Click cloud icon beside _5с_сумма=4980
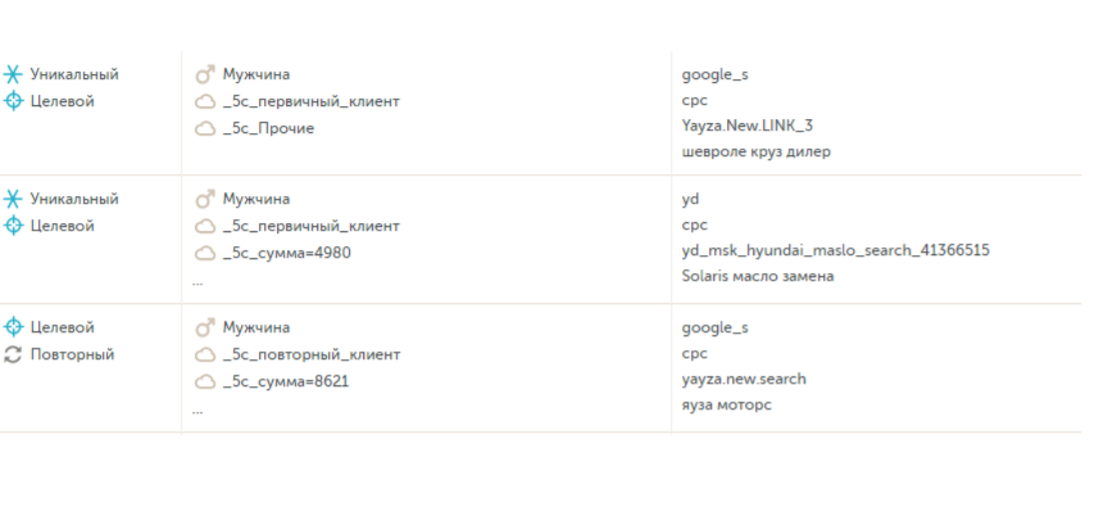 (x=205, y=253)
